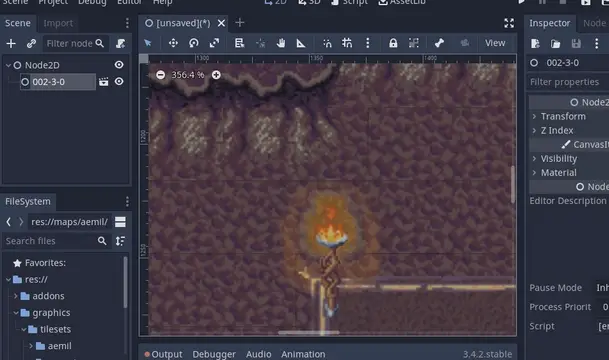Click the instance scene link icon
Screen dimensions: 609x360
pos(31,43)
